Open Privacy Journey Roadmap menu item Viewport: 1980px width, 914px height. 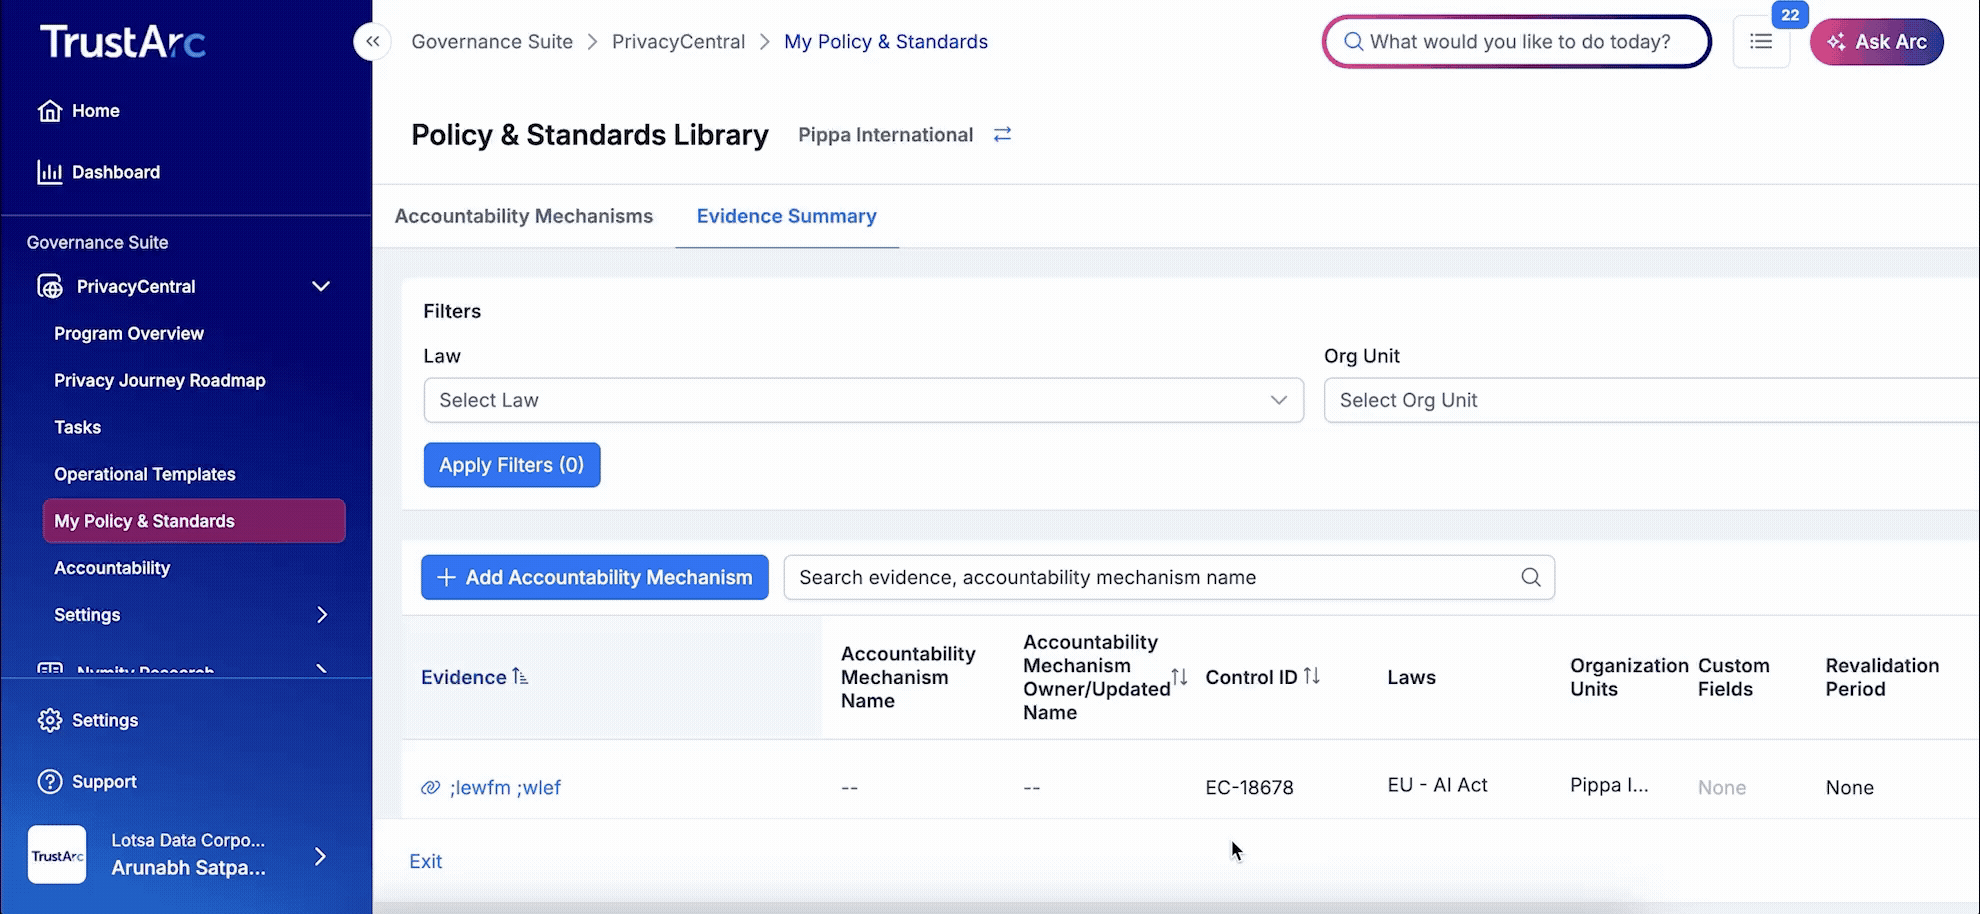click(x=160, y=380)
